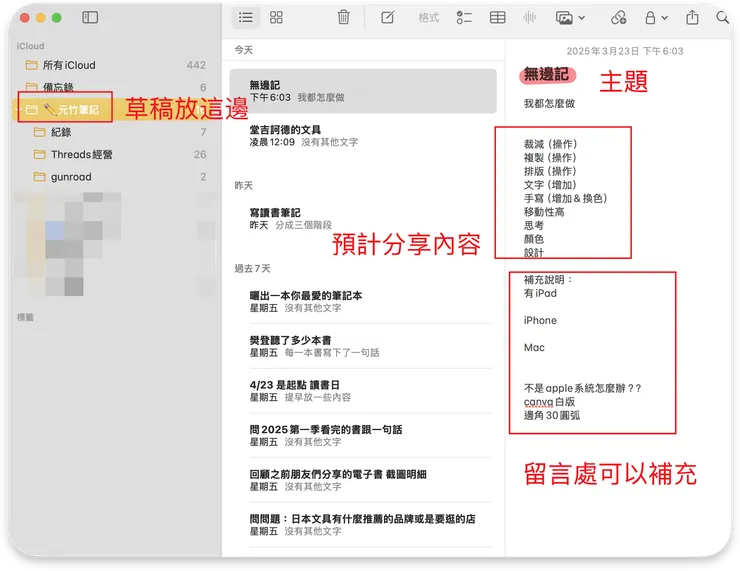The width and height of the screenshot is (740, 571).
Task: Collapse the 元竹筆記 folder chevron
Action: click(x=19, y=110)
